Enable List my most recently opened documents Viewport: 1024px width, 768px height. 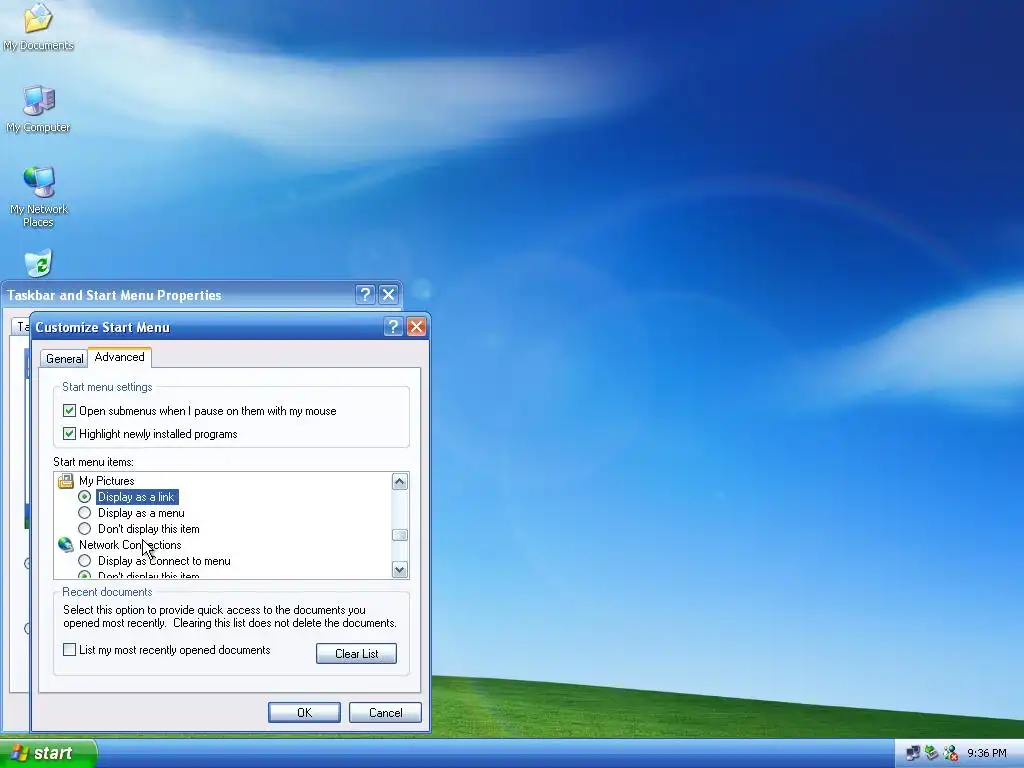(x=69, y=650)
